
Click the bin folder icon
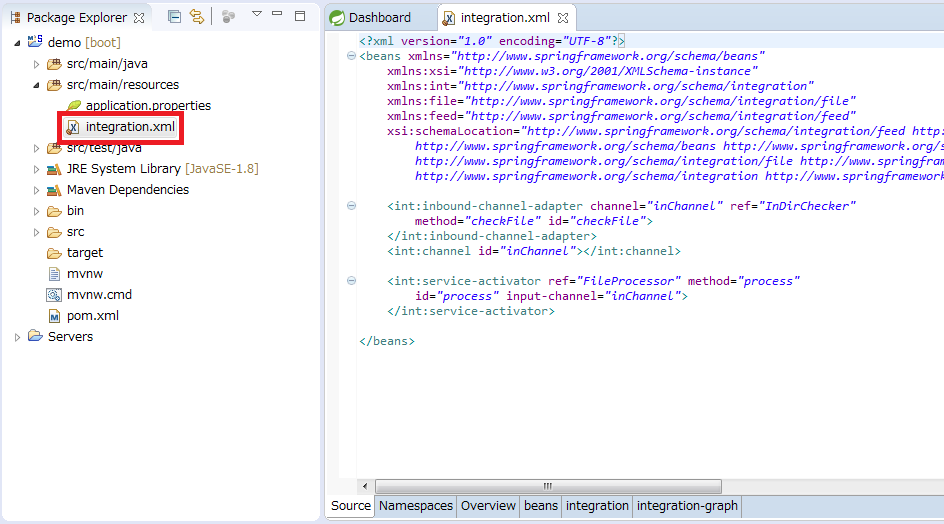54,211
